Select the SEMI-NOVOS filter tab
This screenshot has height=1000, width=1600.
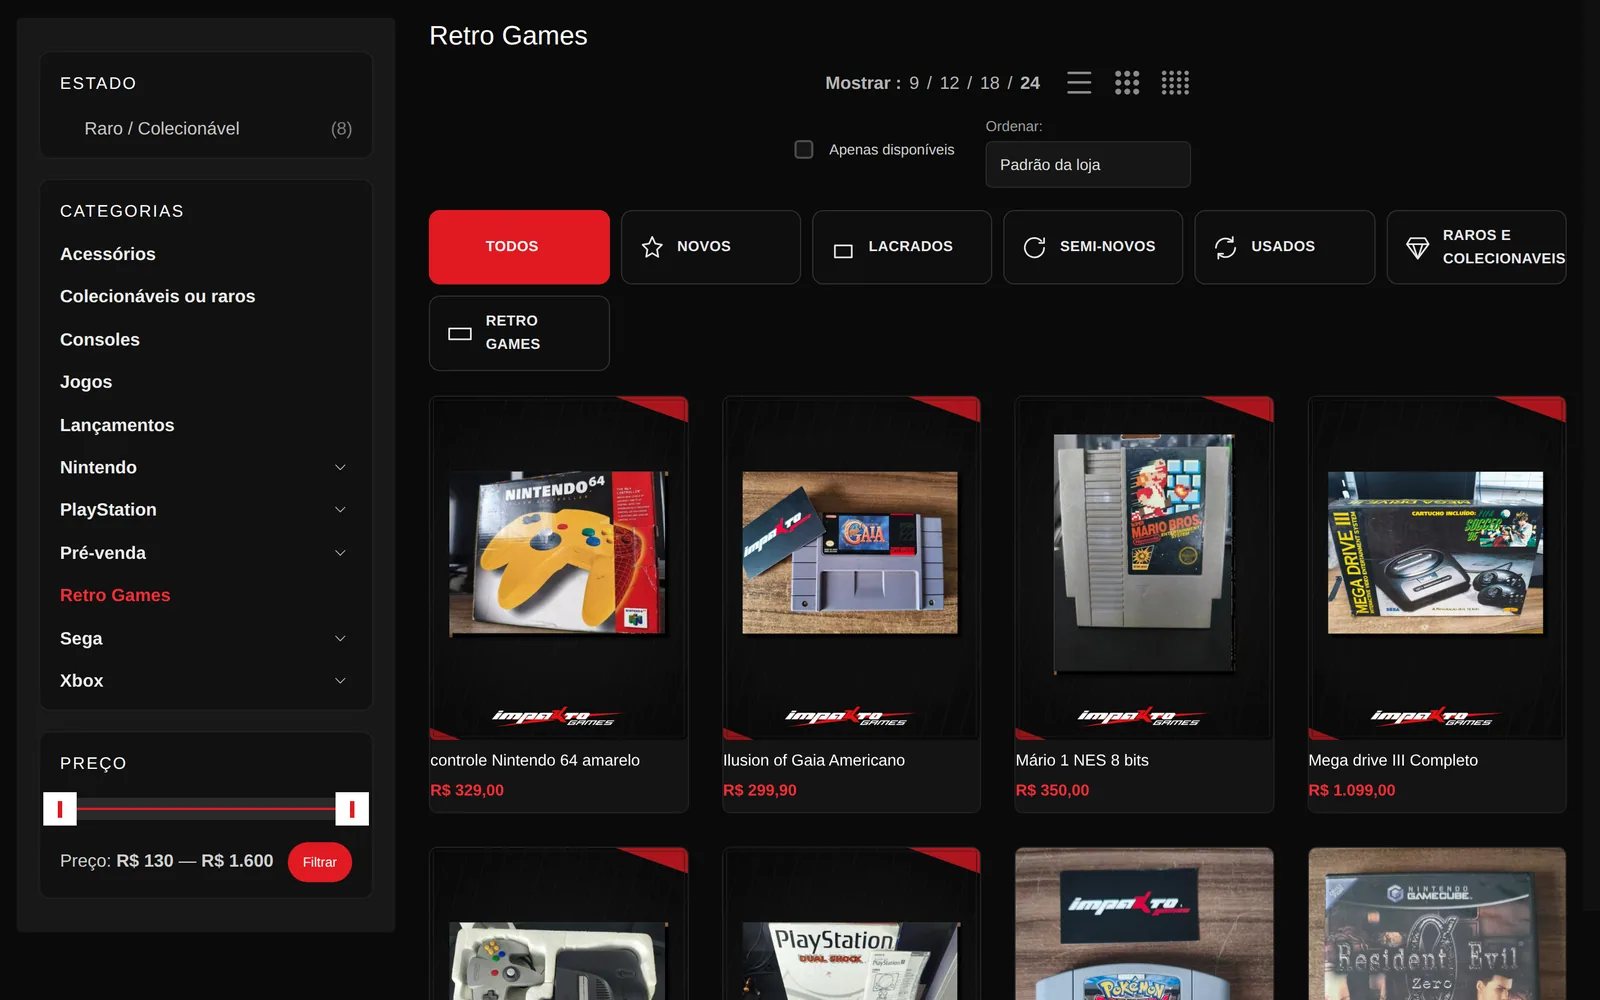(1093, 247)
